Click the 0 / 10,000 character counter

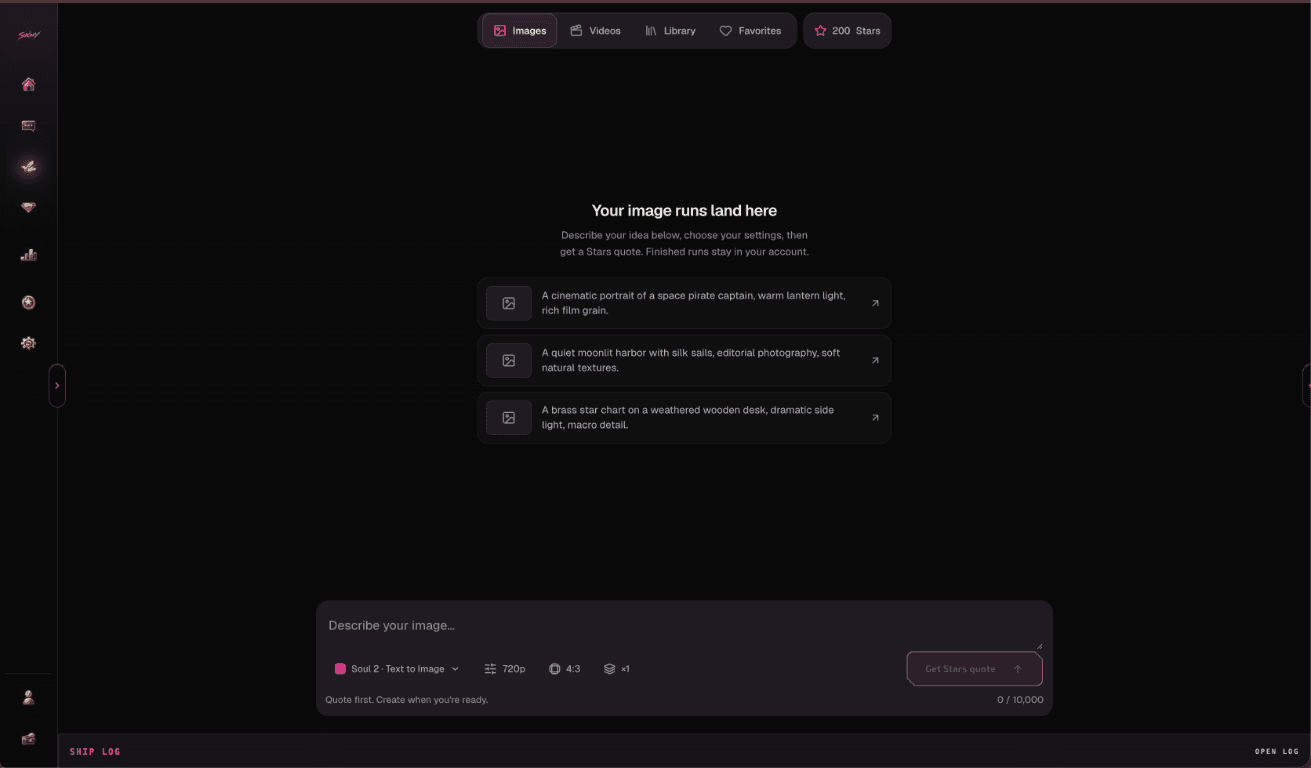tap(1020, 700)
